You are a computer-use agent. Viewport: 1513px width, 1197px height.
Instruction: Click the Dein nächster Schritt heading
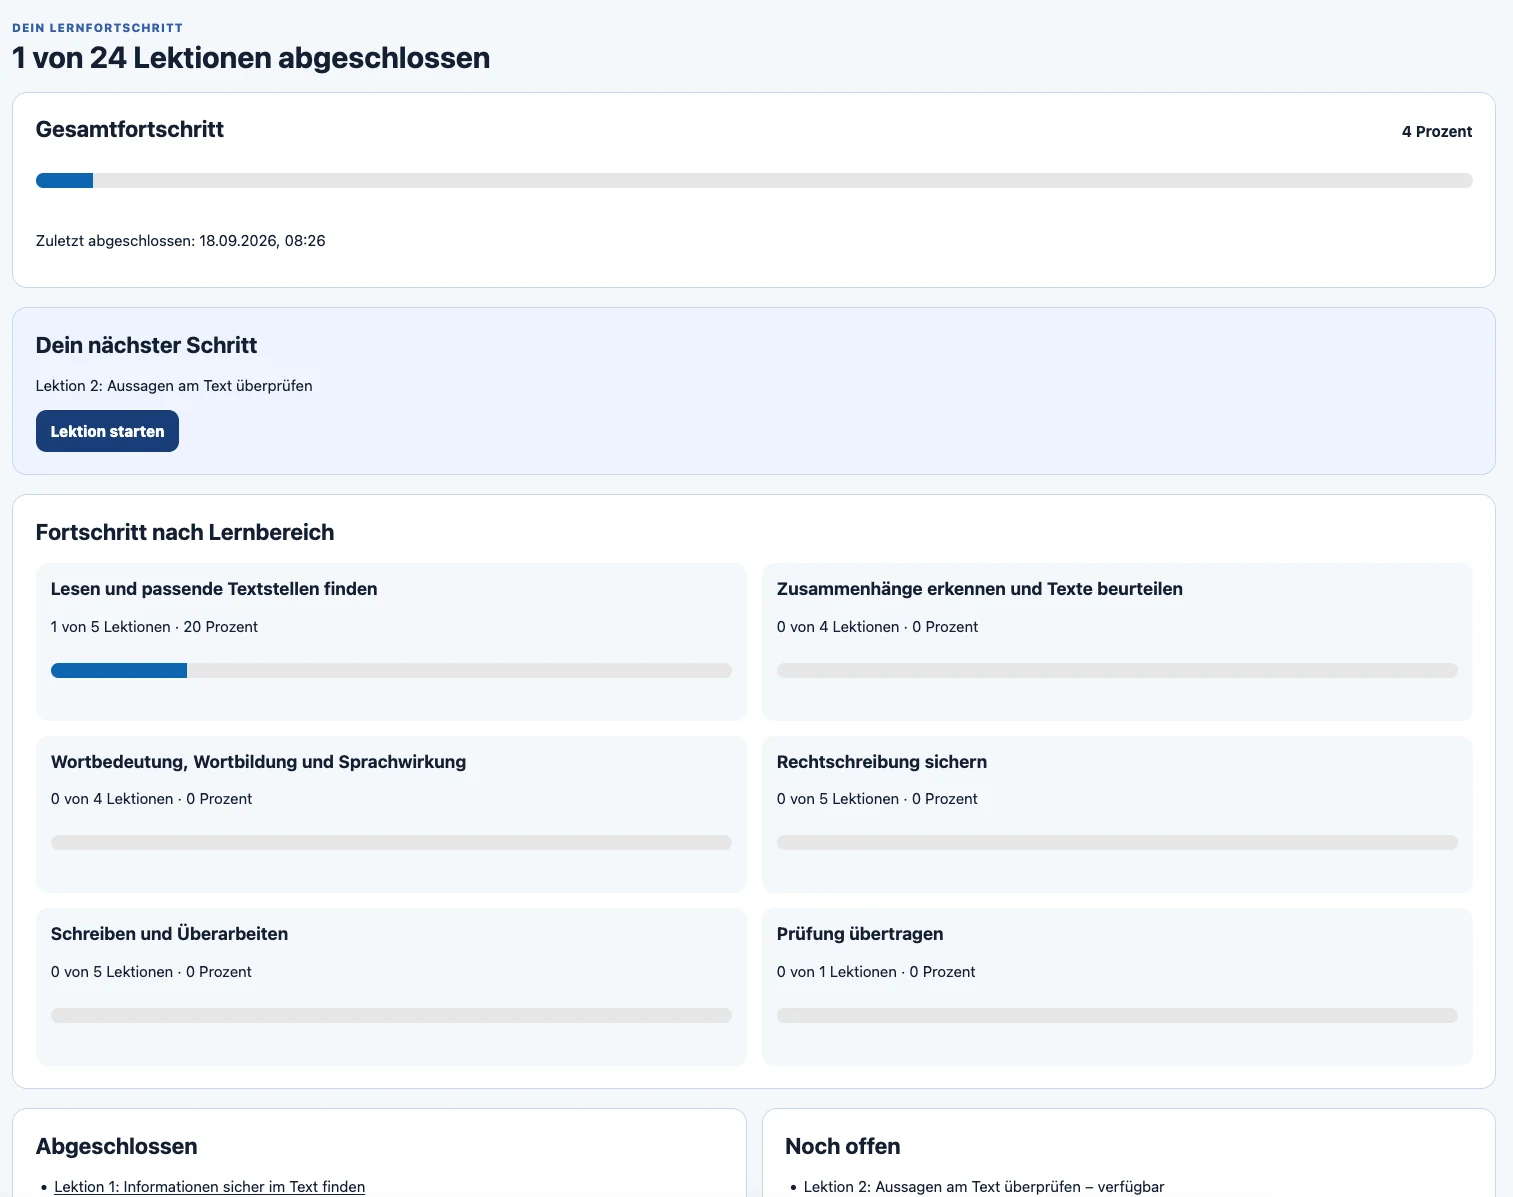point(146,345)
